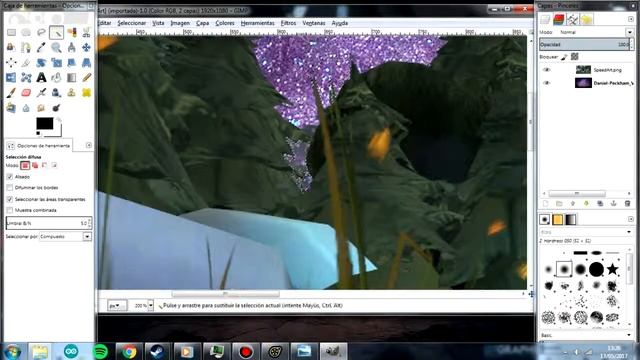
Task: Open the Colores menu
Action: (225, 23)
